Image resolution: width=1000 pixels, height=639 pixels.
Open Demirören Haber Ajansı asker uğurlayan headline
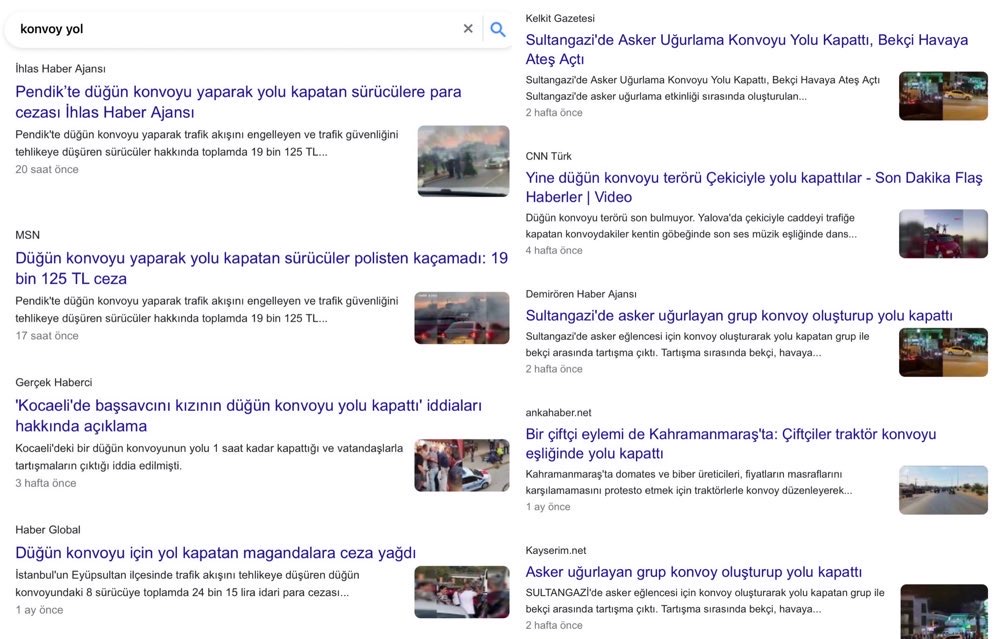click(x=738, y=315)
